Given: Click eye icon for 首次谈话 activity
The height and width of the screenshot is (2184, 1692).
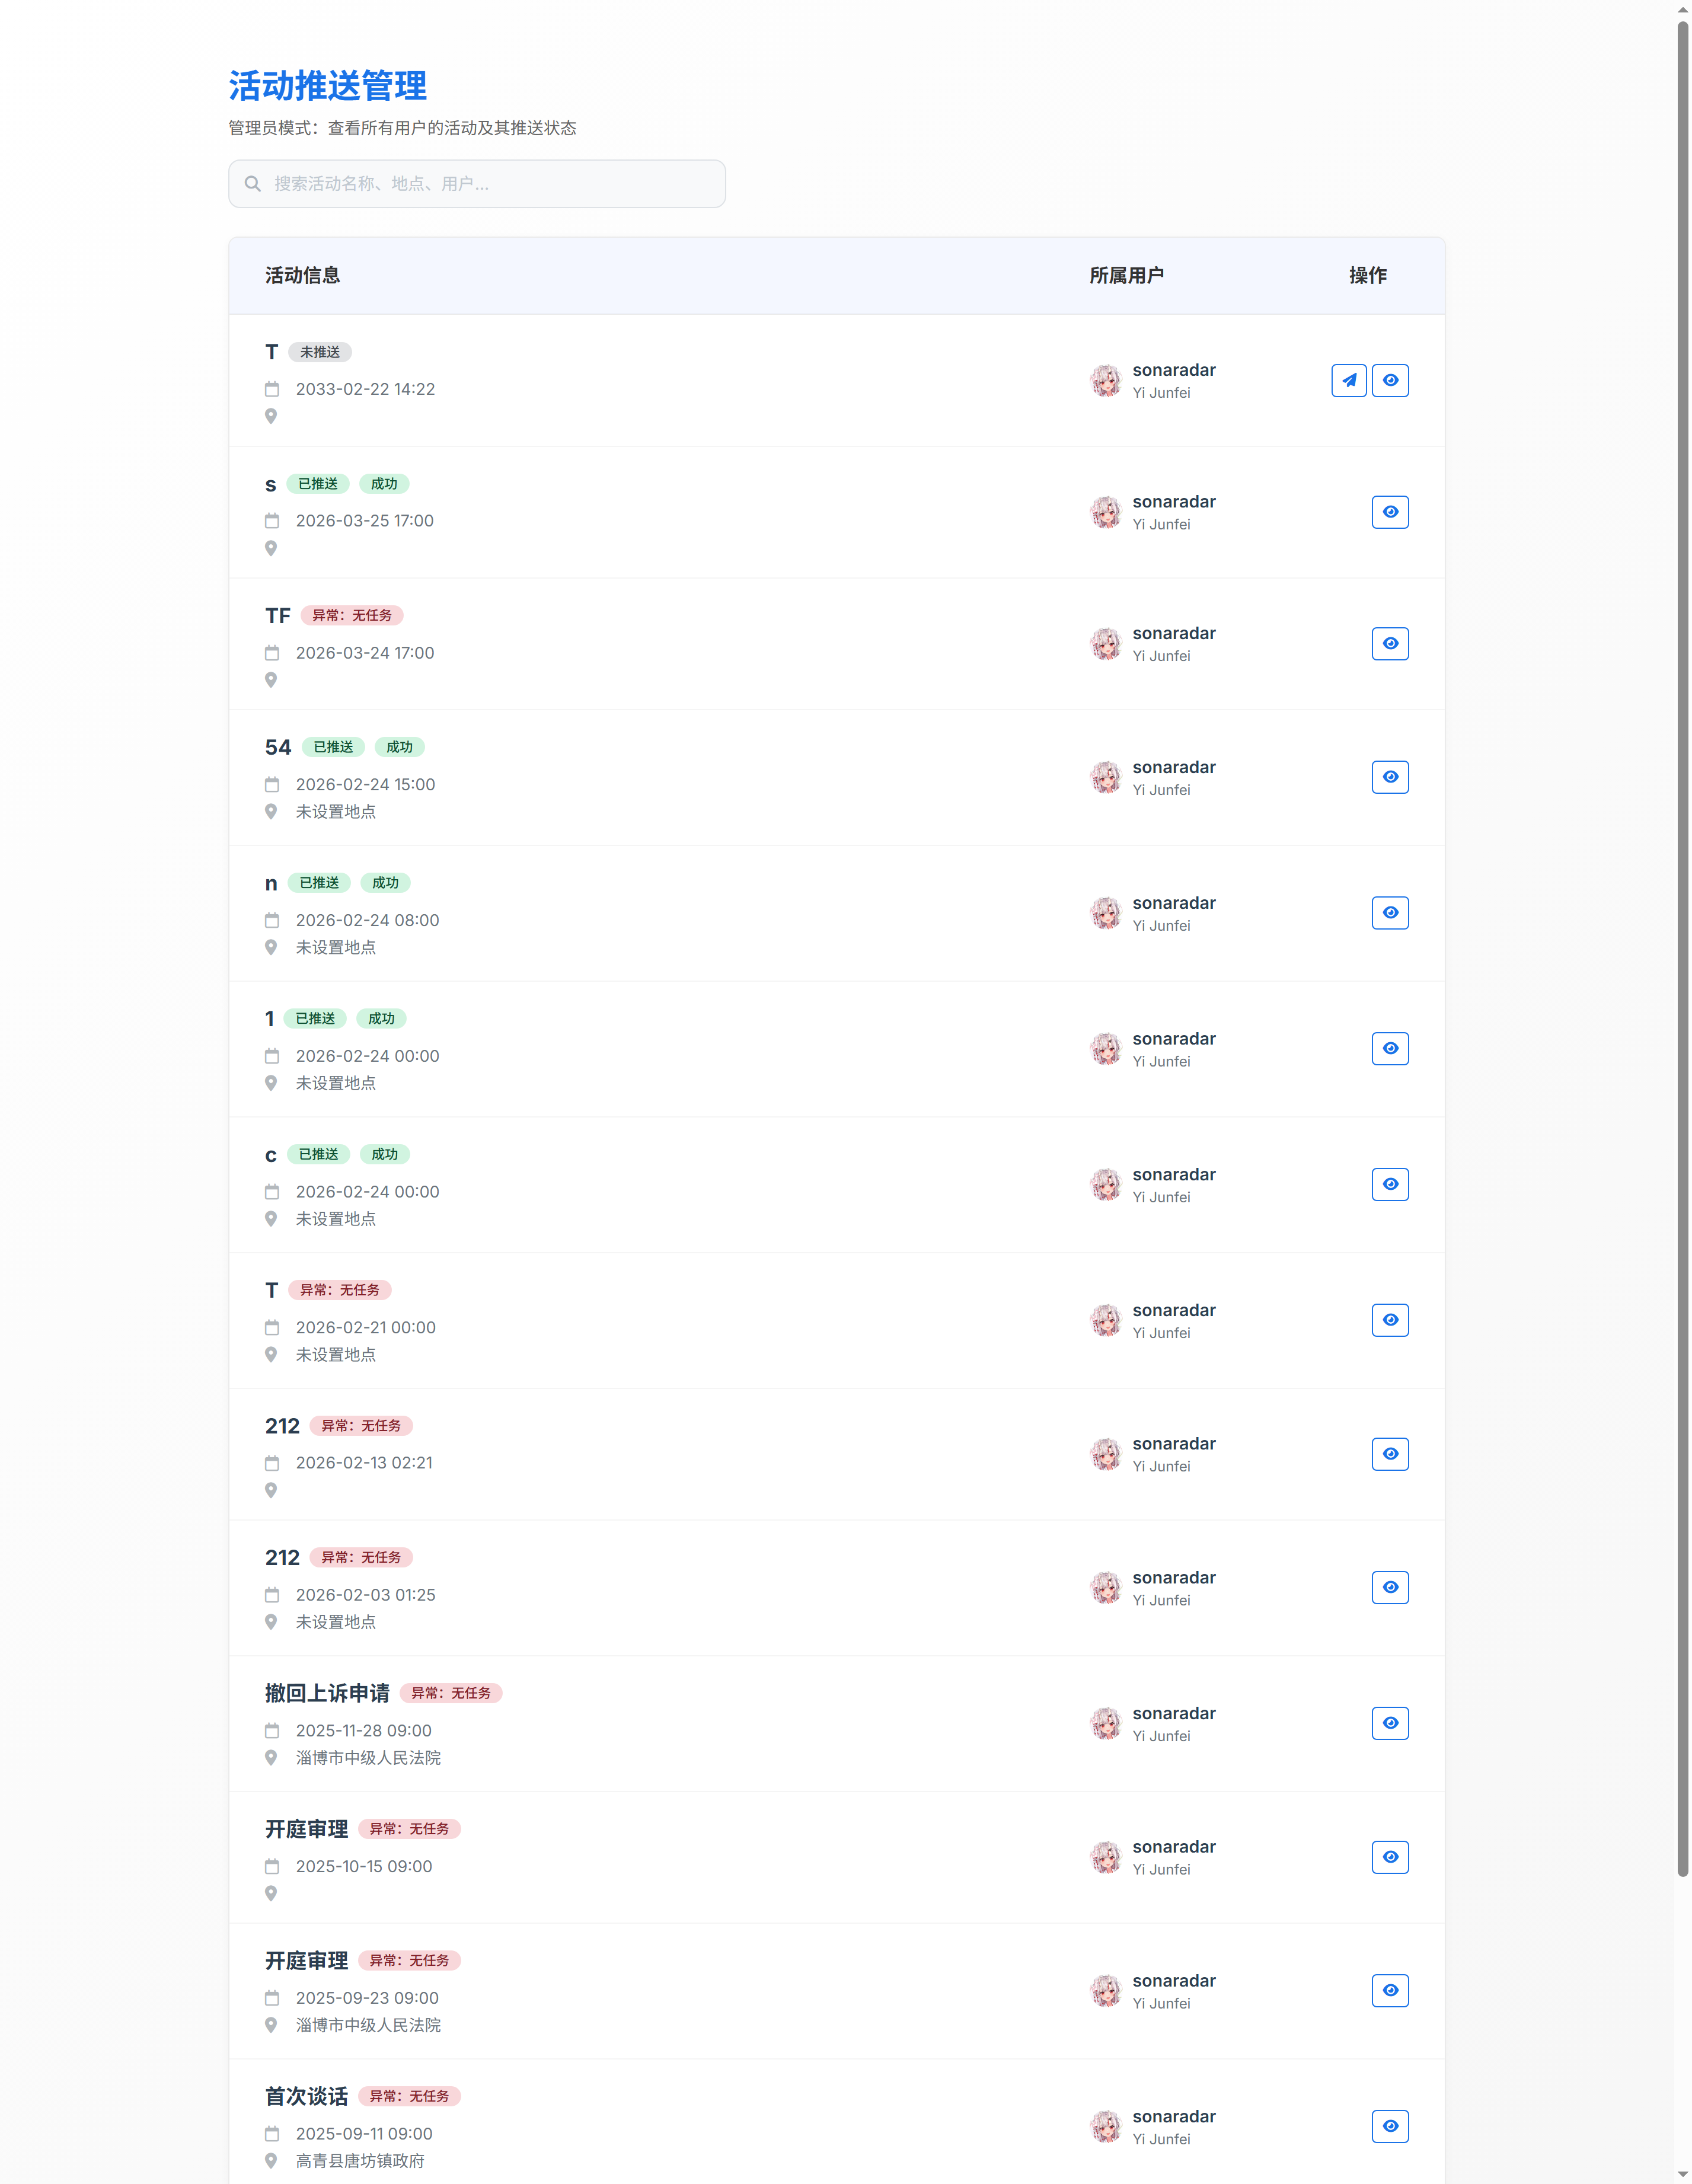Looking at the screenshot, I should pos(1390,2126).
